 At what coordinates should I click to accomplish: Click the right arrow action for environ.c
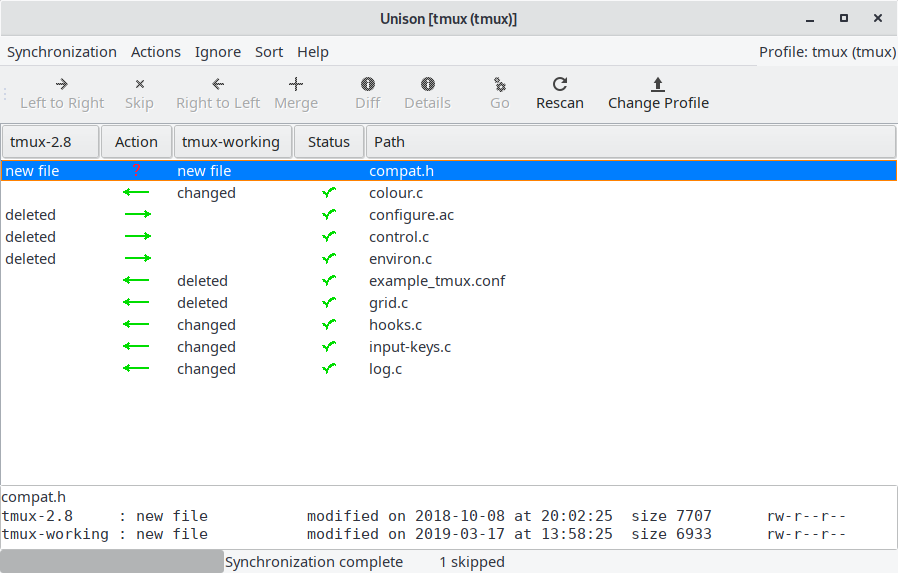coord(138,258)
